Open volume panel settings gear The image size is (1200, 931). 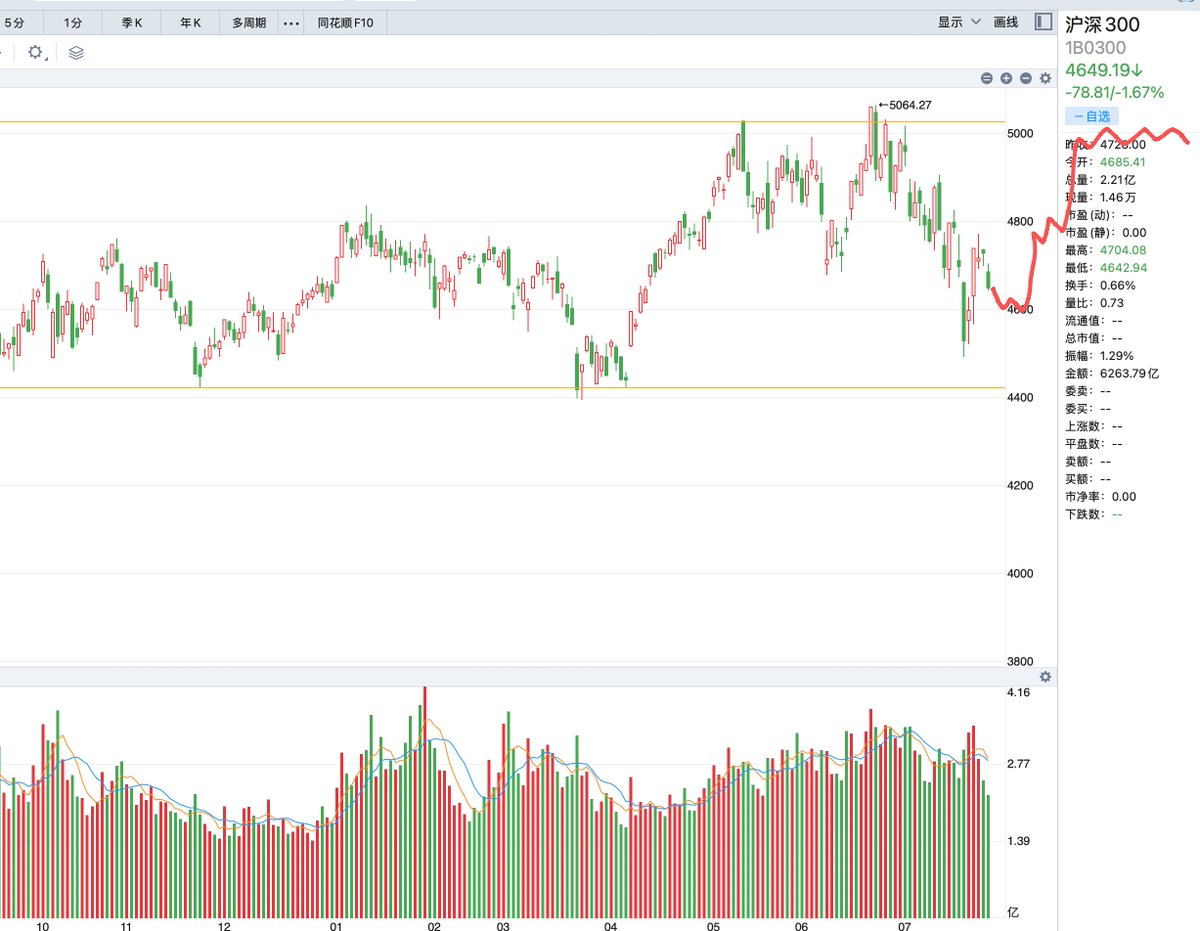click(1046, 677)
